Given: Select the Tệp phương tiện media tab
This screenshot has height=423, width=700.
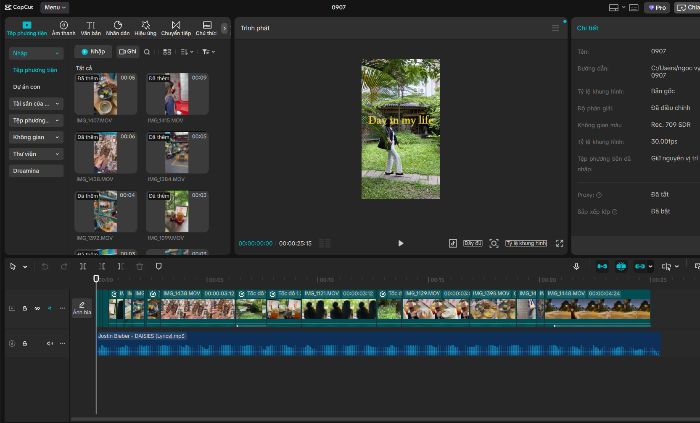Looking at the screenshot, I should tap(27, 28).
